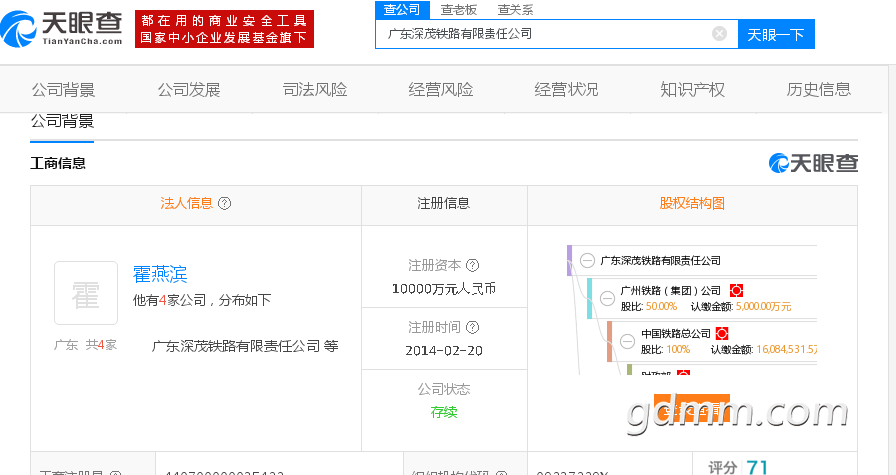The height and width of the screenshot is (475, 896).
Task: Switch to the 查公司 search tab
Action: (x=402, y=10)
